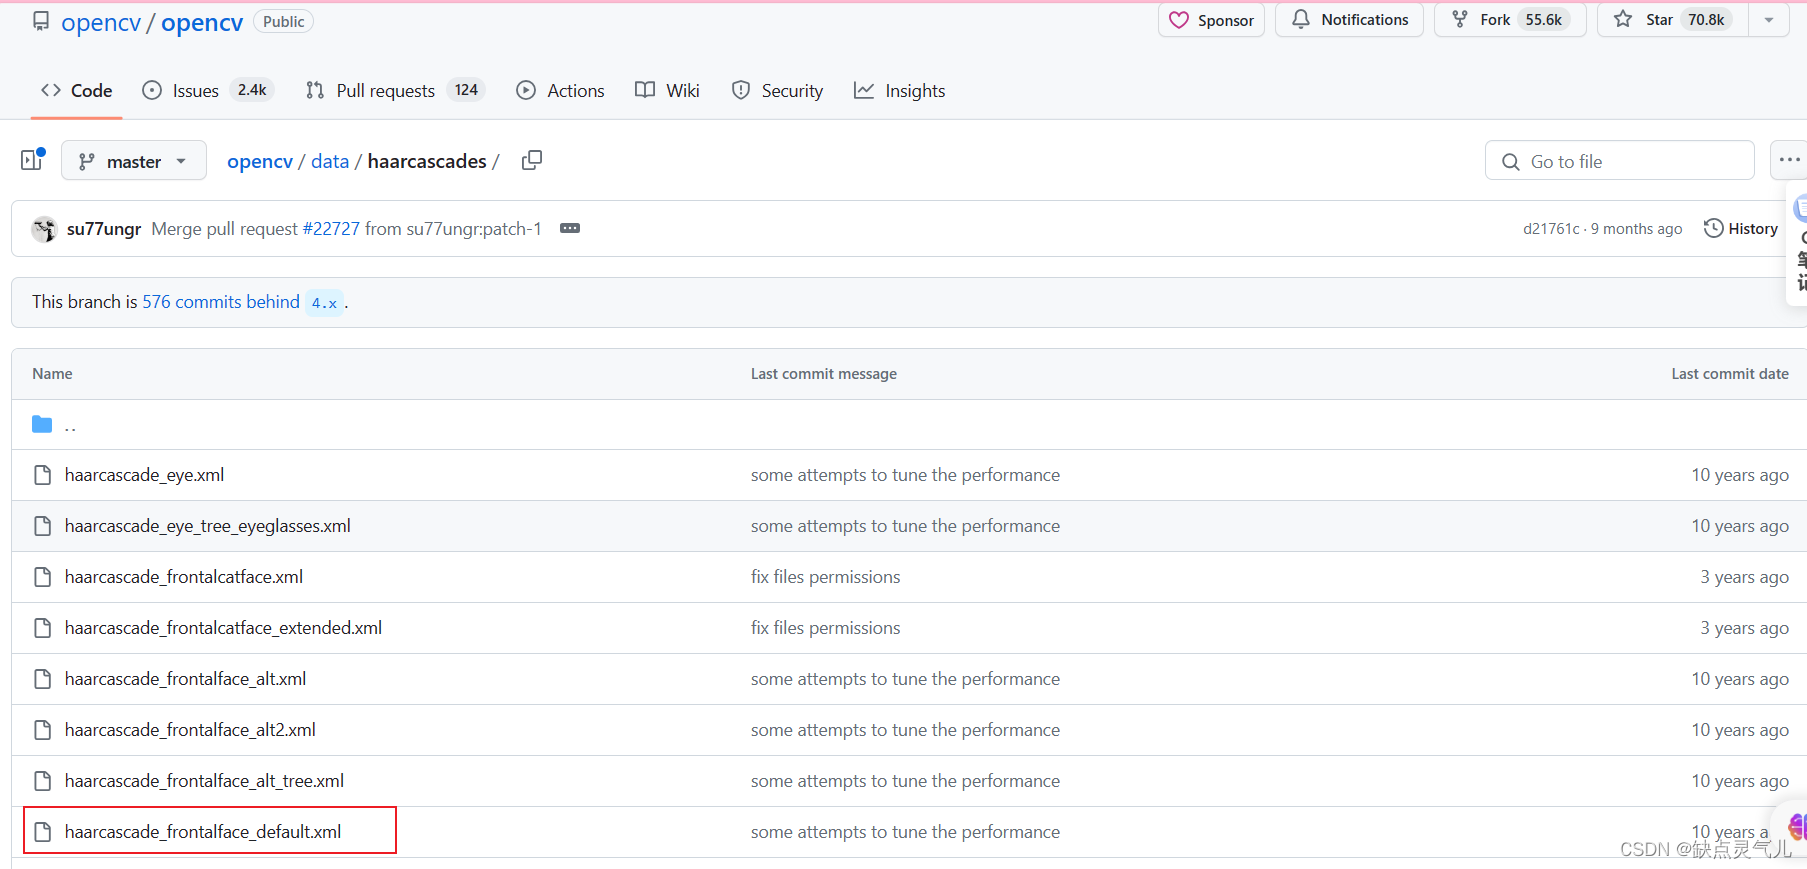Expand the commit message details ellipsis
This screenshot has height=869, width=1807.
click(x=570, y=229)
